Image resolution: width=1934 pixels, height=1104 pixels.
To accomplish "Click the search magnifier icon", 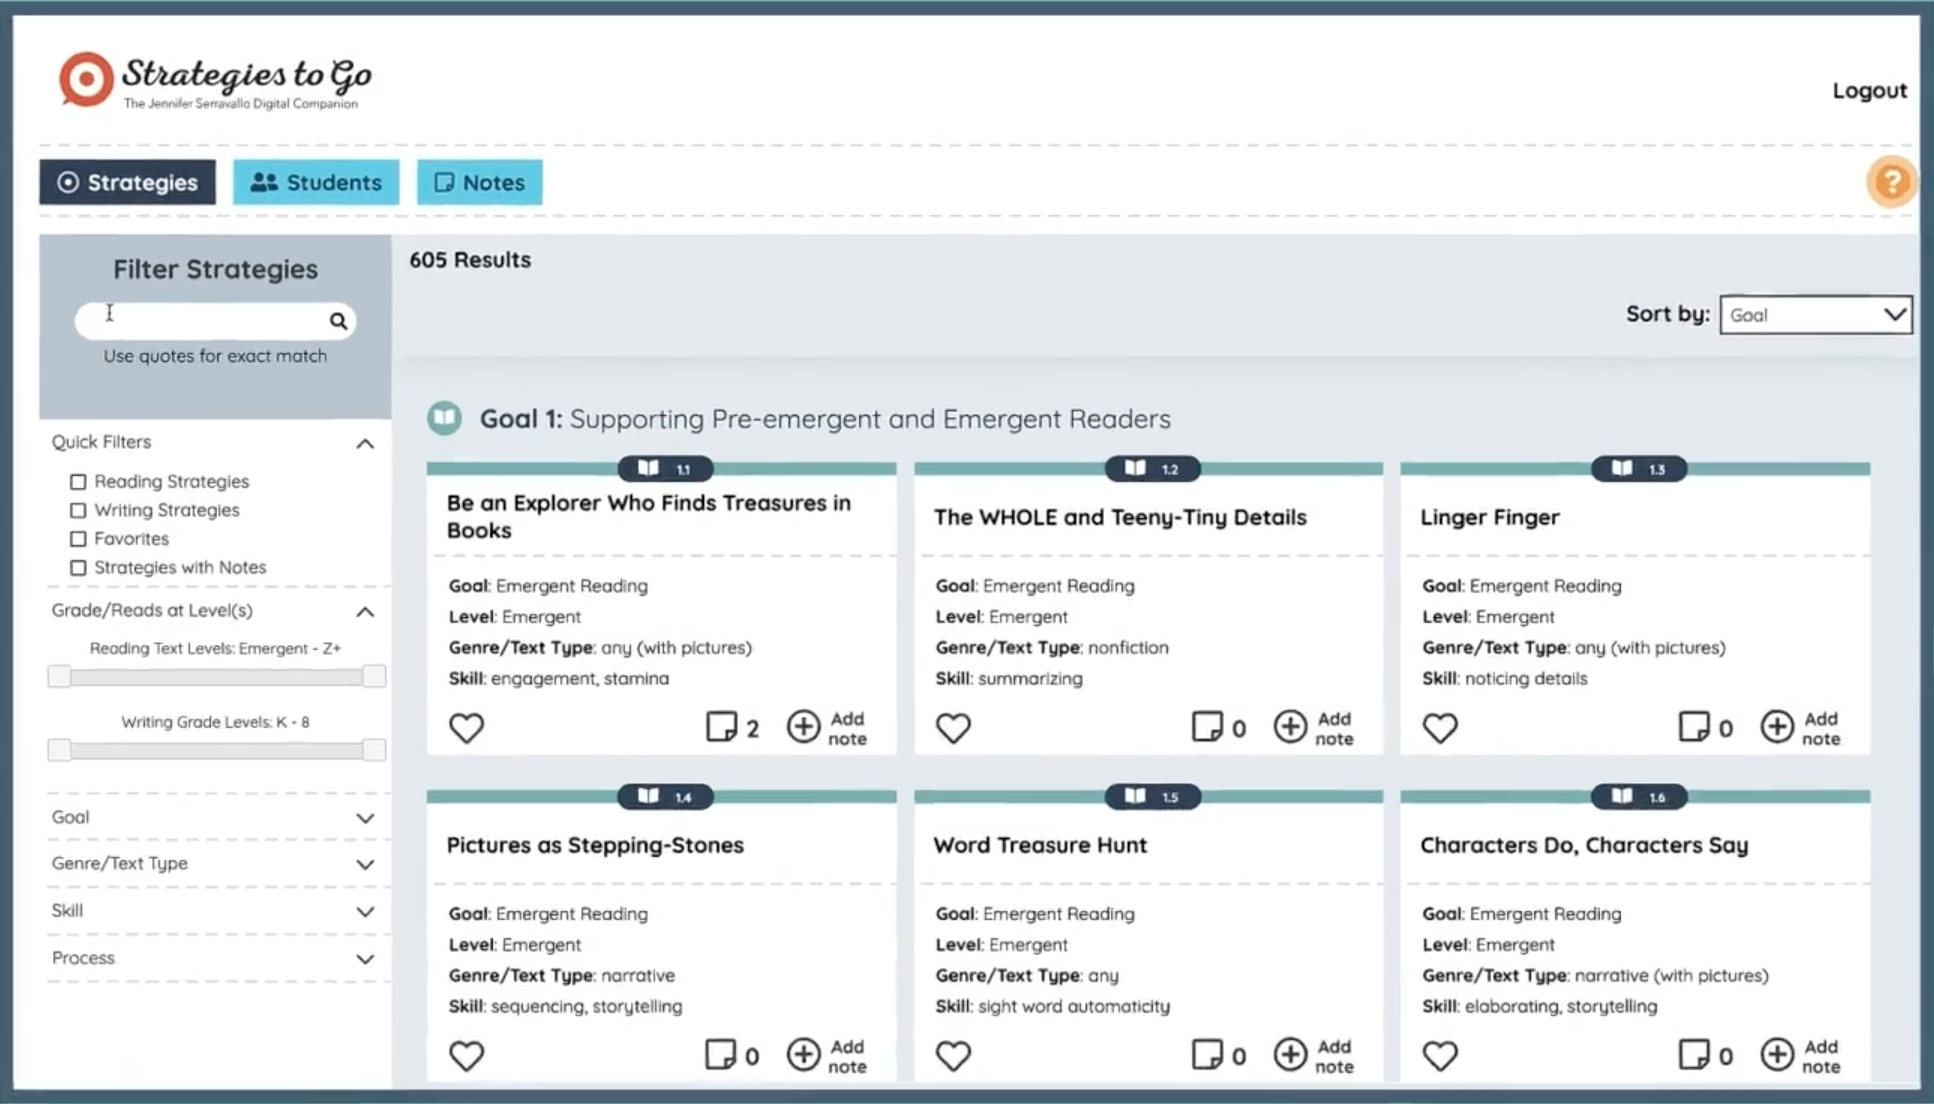I will (338, 321).
